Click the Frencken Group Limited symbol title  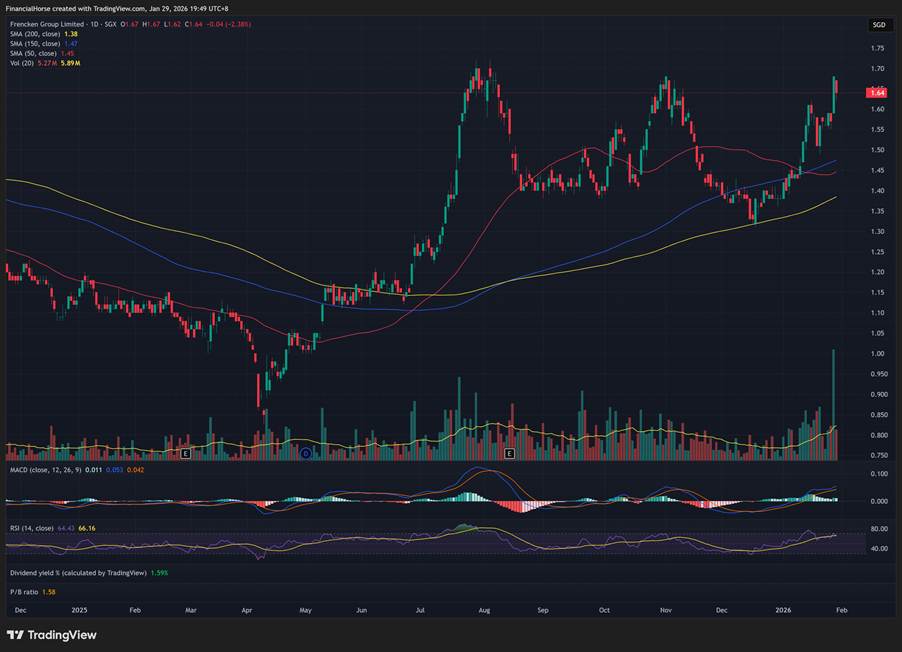[x=49, y=24]
